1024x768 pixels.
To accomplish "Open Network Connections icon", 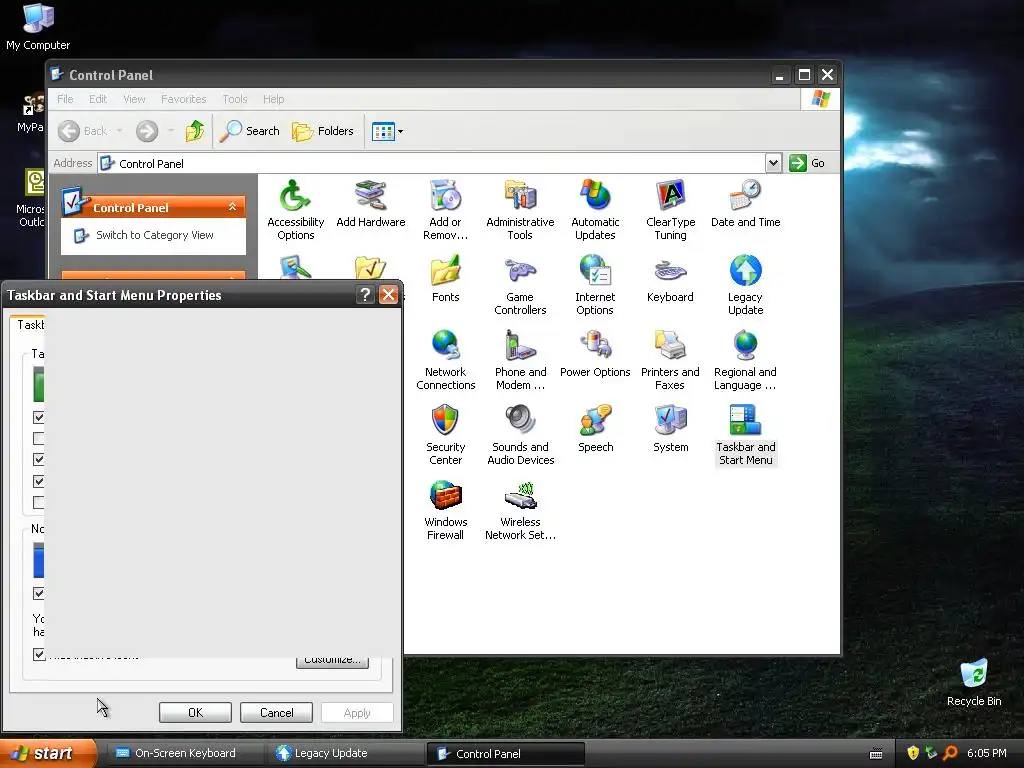I will pos(445,360).
